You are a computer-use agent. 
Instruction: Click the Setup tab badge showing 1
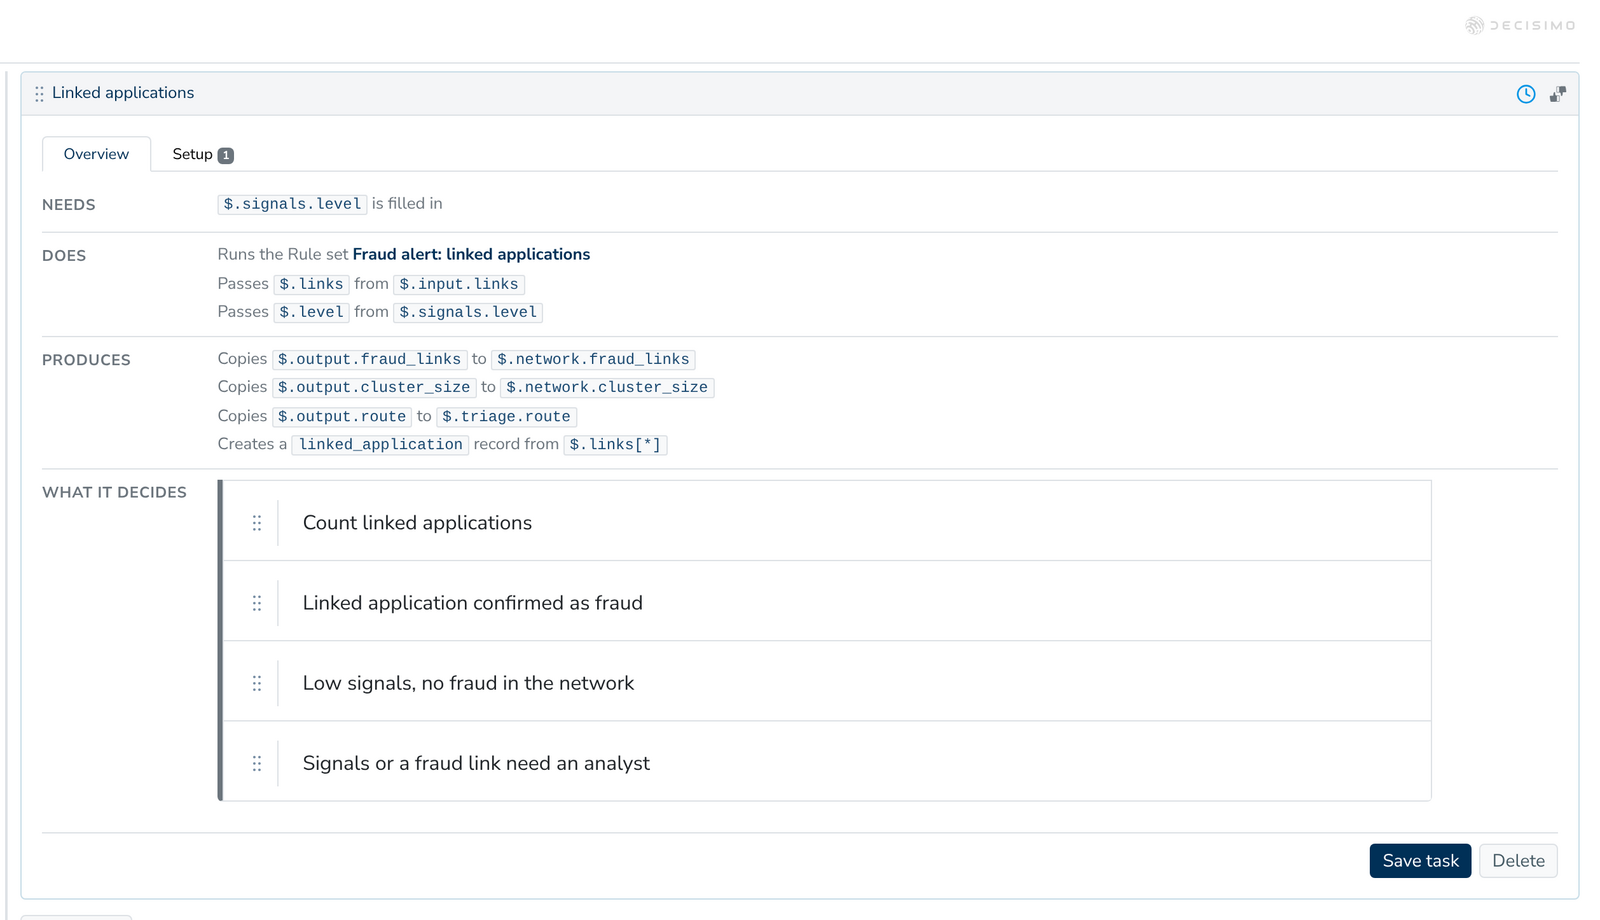tap(226, 155)
